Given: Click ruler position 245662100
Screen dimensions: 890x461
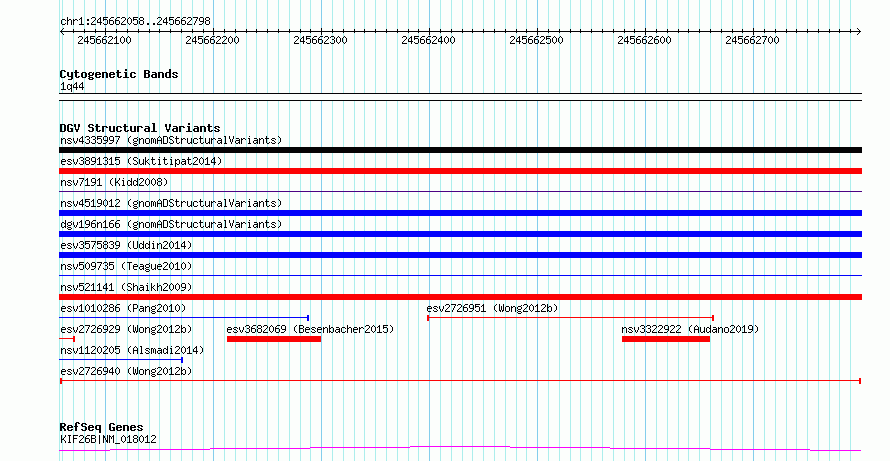Looking at the screenshot, I should point(104,40).
